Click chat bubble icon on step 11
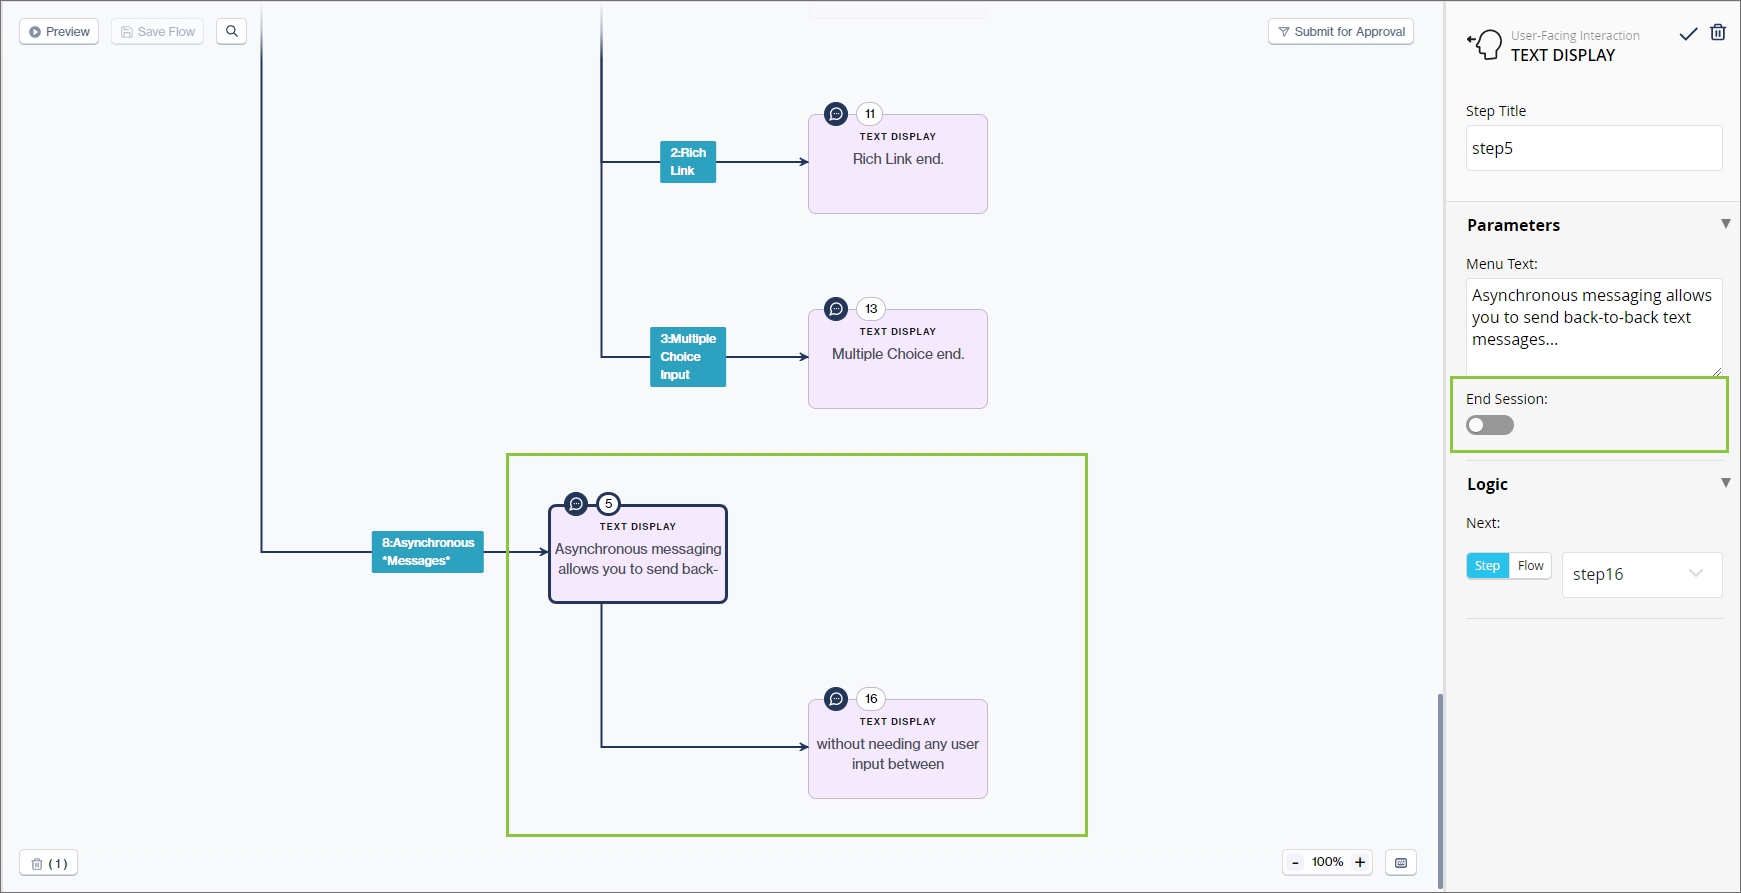Viewport: 1741px width, 893px height. [836, 114]
